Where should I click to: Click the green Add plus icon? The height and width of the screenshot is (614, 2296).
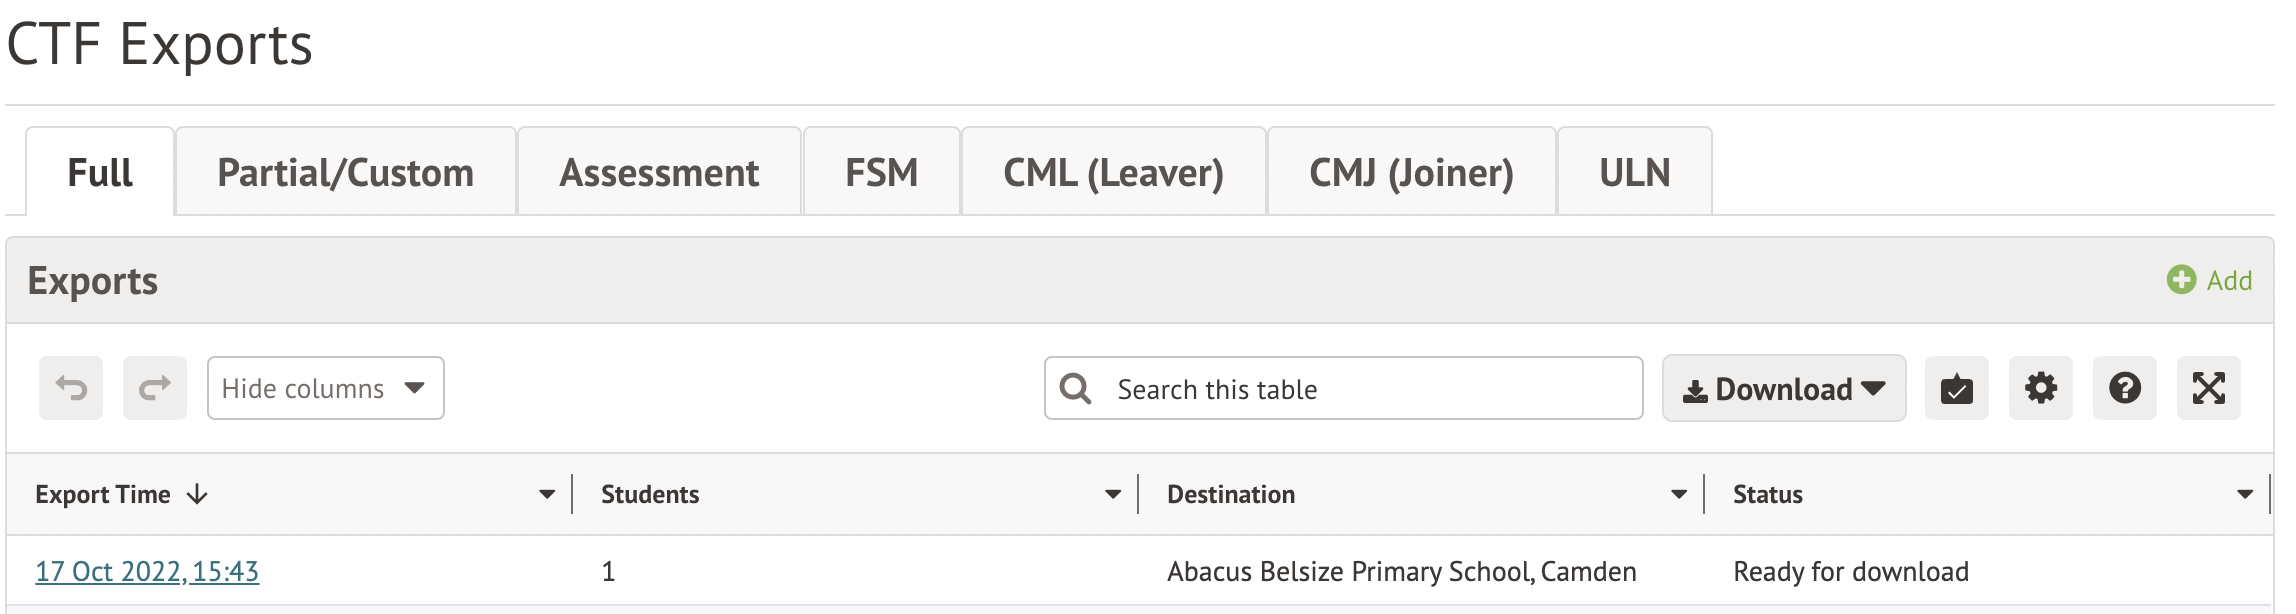tap(2181, 280)
